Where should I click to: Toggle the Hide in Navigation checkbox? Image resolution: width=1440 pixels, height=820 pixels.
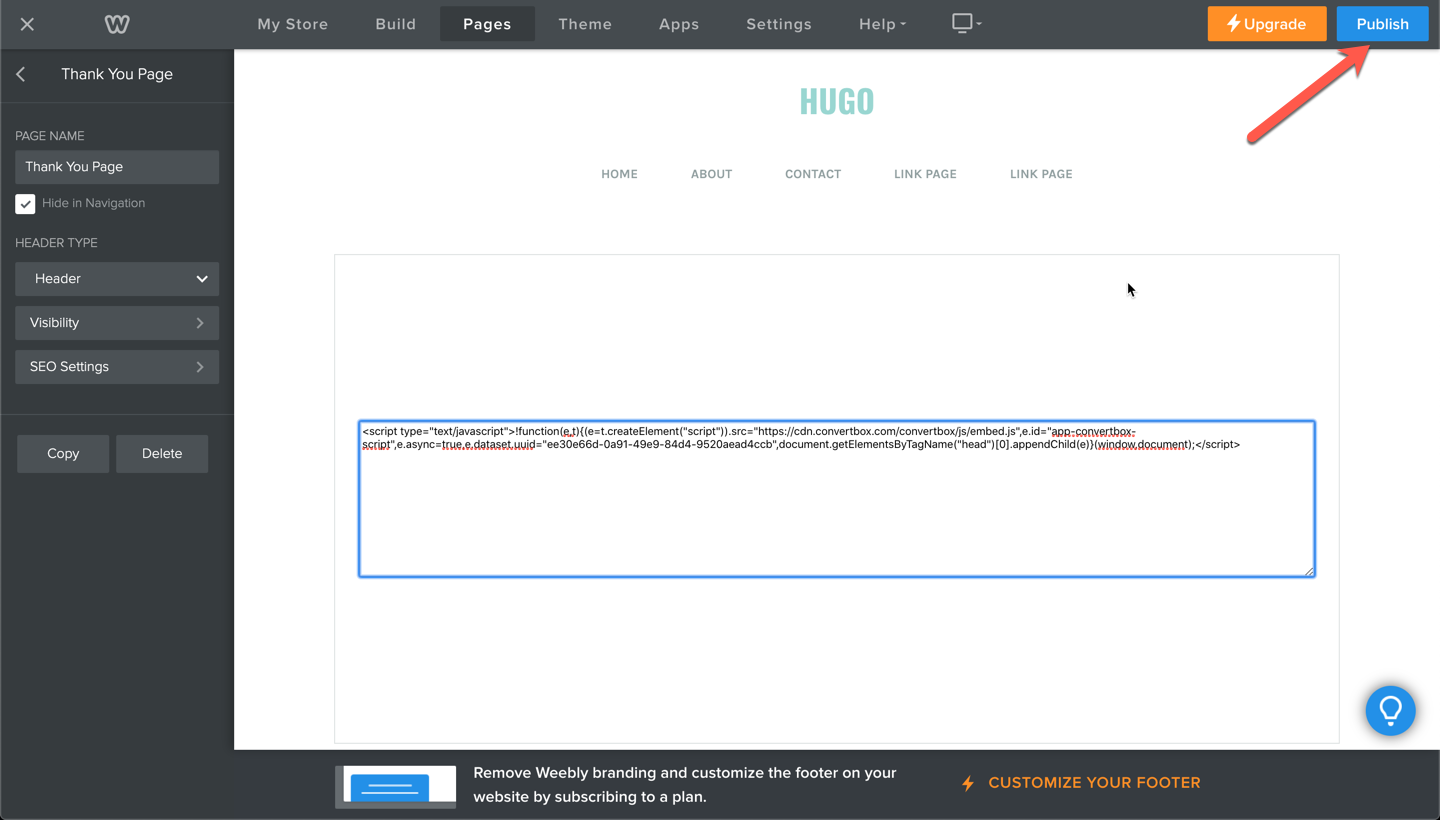tap(25, 204)
